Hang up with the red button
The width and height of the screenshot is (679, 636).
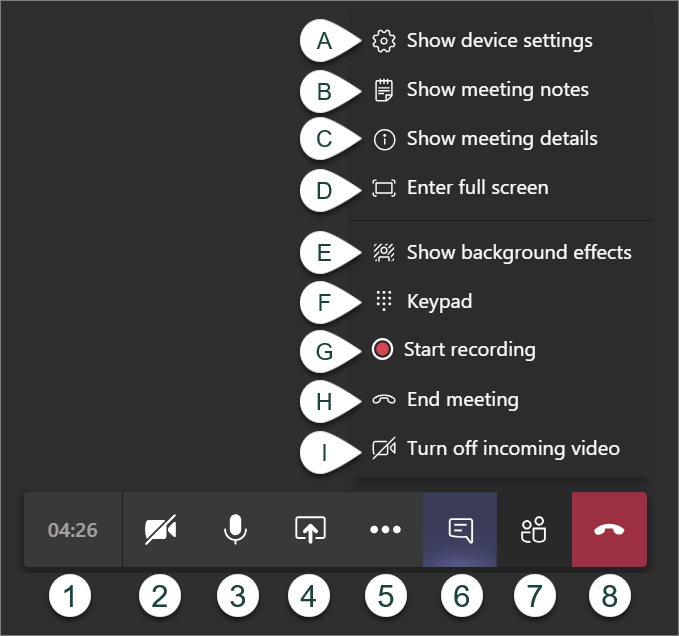tap(609, 530)
